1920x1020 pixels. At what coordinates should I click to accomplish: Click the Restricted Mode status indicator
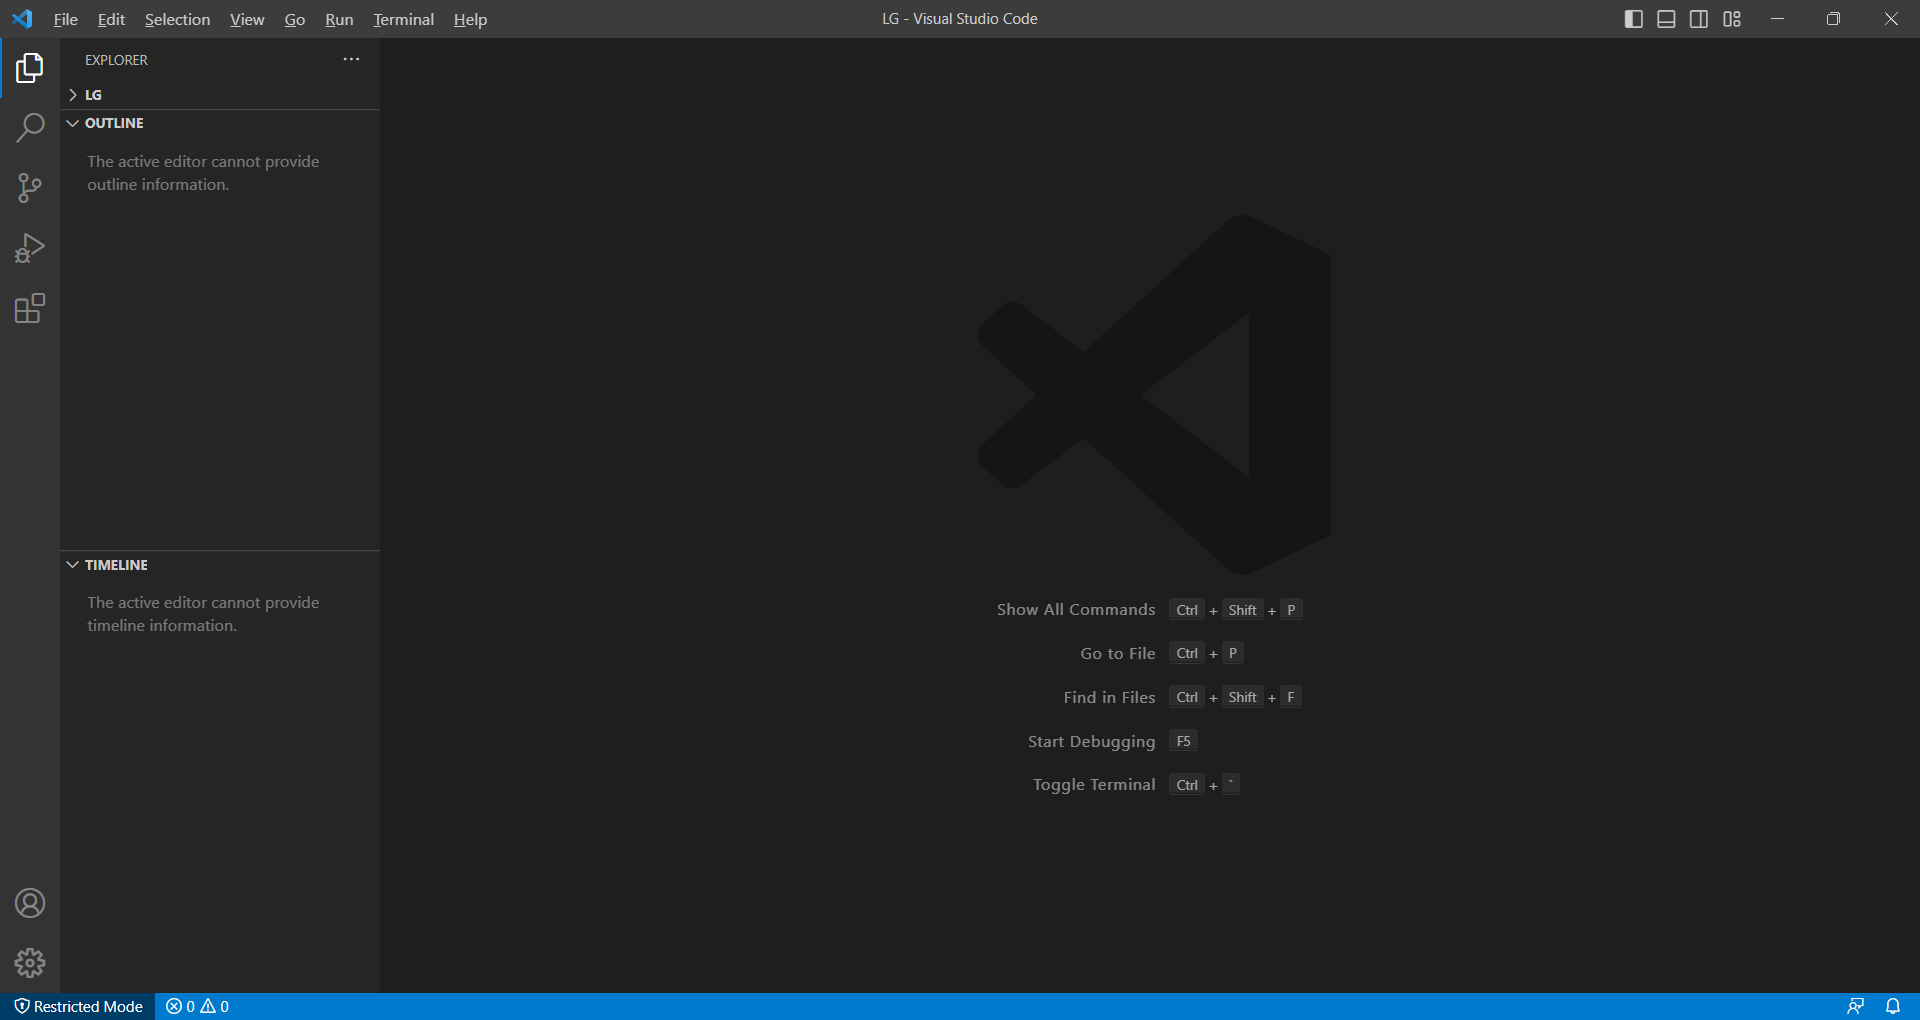pos(78,1006)
